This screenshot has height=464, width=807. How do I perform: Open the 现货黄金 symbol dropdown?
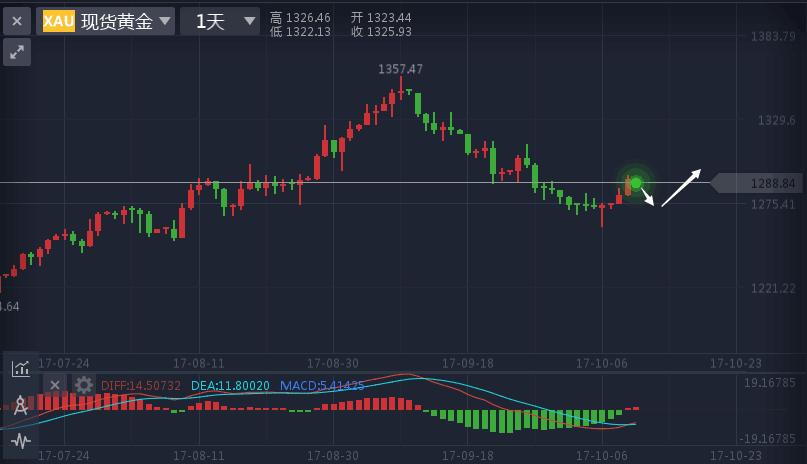coord(106,21)
